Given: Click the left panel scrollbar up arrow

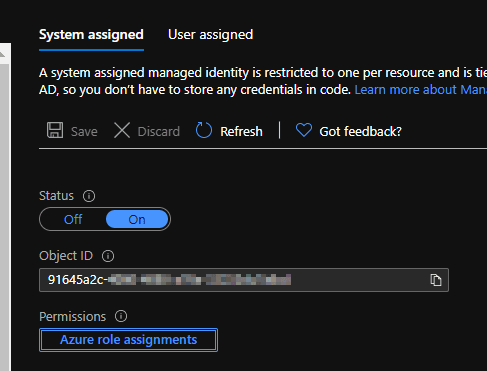Looking at the screenshot, I should [3, 54].
